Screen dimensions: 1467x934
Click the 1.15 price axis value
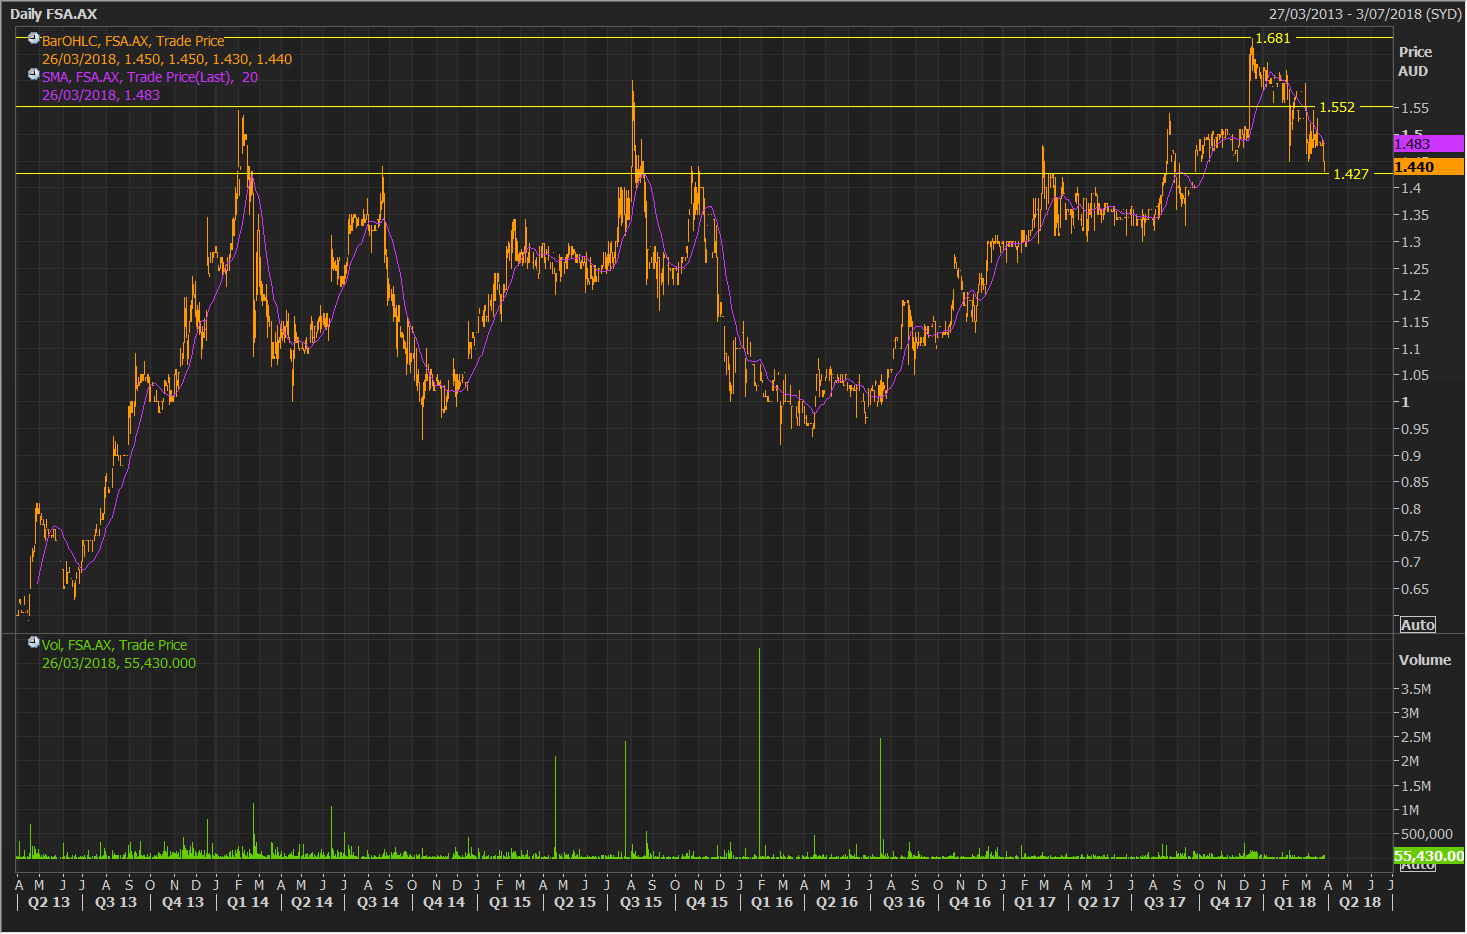click(1415, 322)
